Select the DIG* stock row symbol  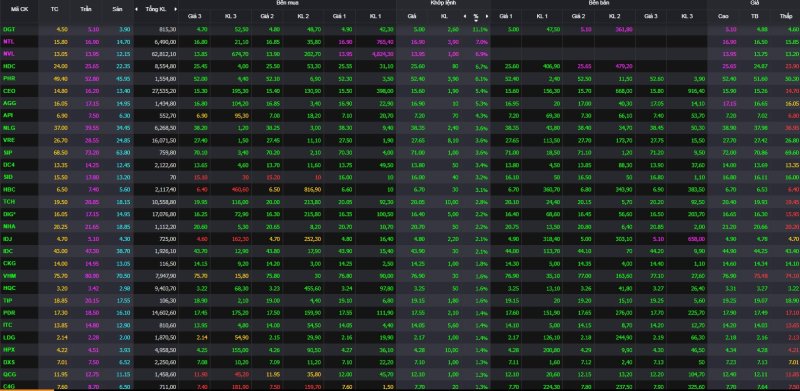9,214
